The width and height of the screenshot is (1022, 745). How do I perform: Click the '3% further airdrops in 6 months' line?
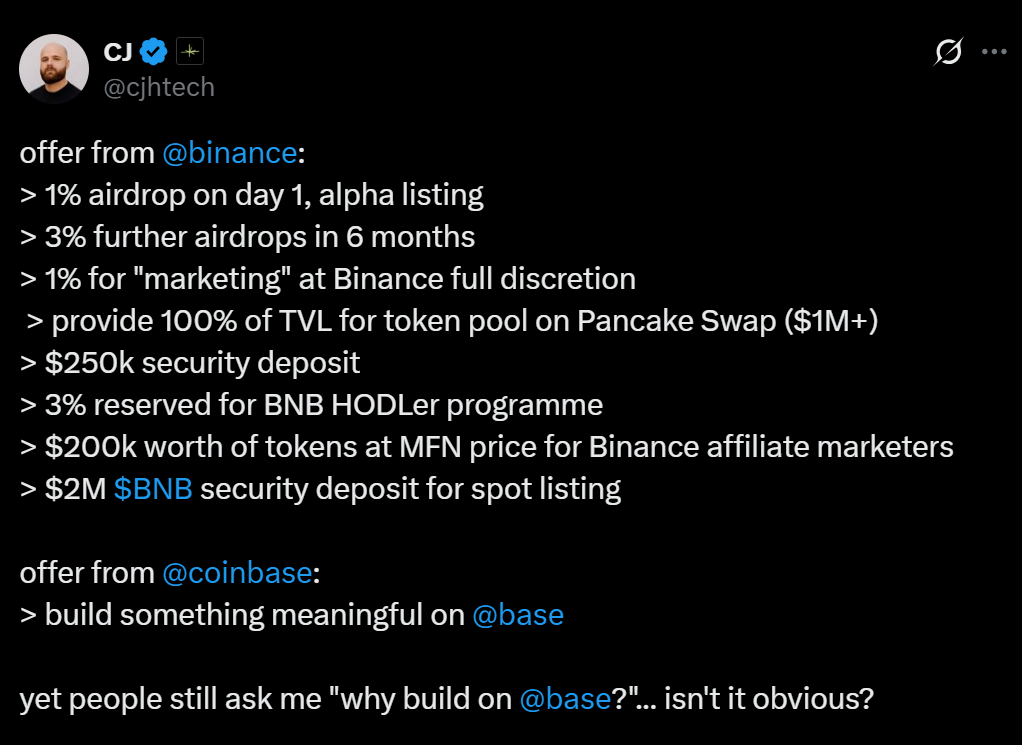(x=248, y=237)
